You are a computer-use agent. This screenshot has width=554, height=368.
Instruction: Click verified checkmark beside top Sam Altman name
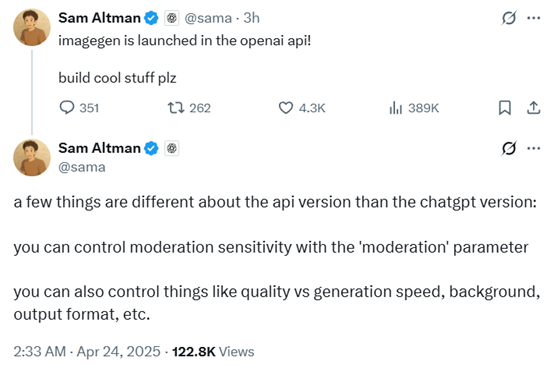(152, 18)
